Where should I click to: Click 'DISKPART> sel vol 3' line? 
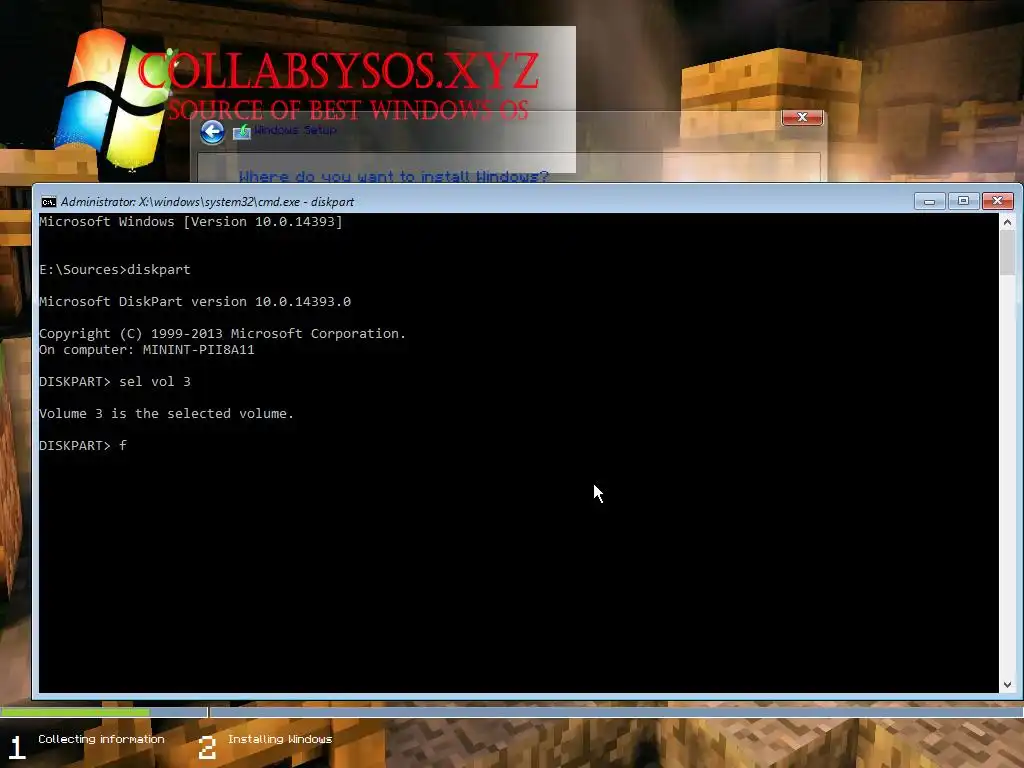[x=115, y=381]
